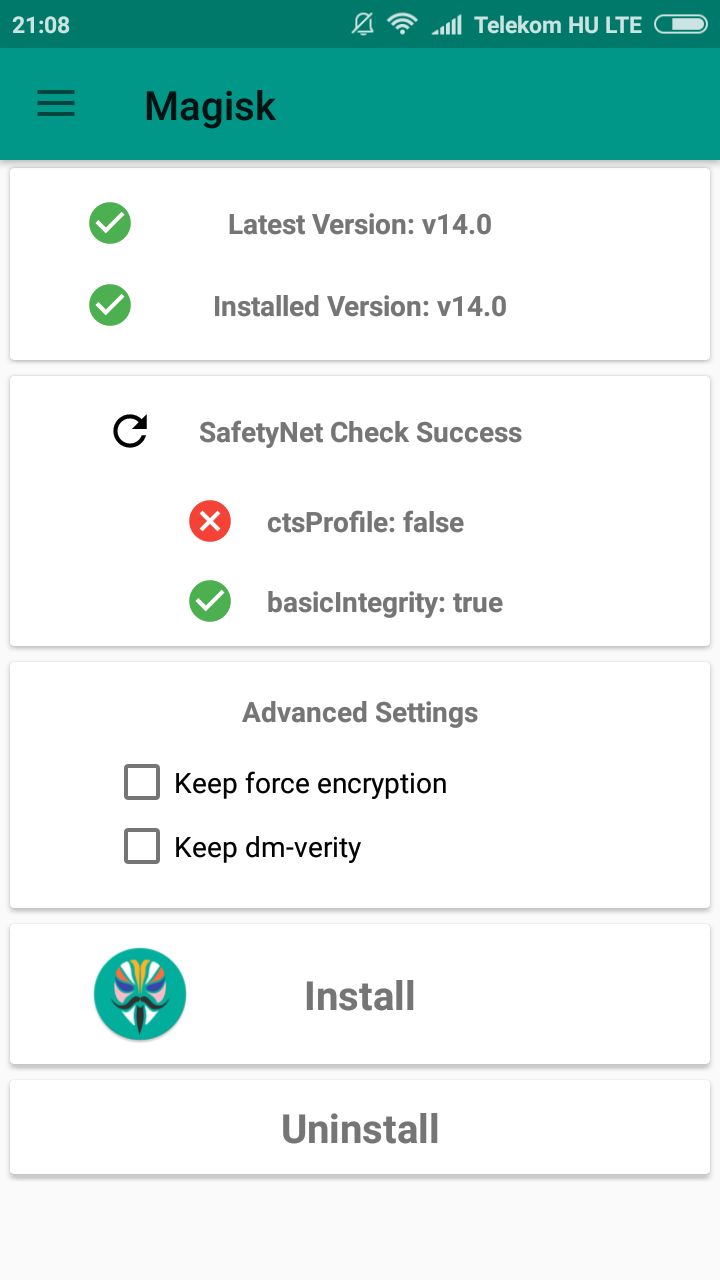
Task: Tap the Install button
Action: click(x=360, y=995)
